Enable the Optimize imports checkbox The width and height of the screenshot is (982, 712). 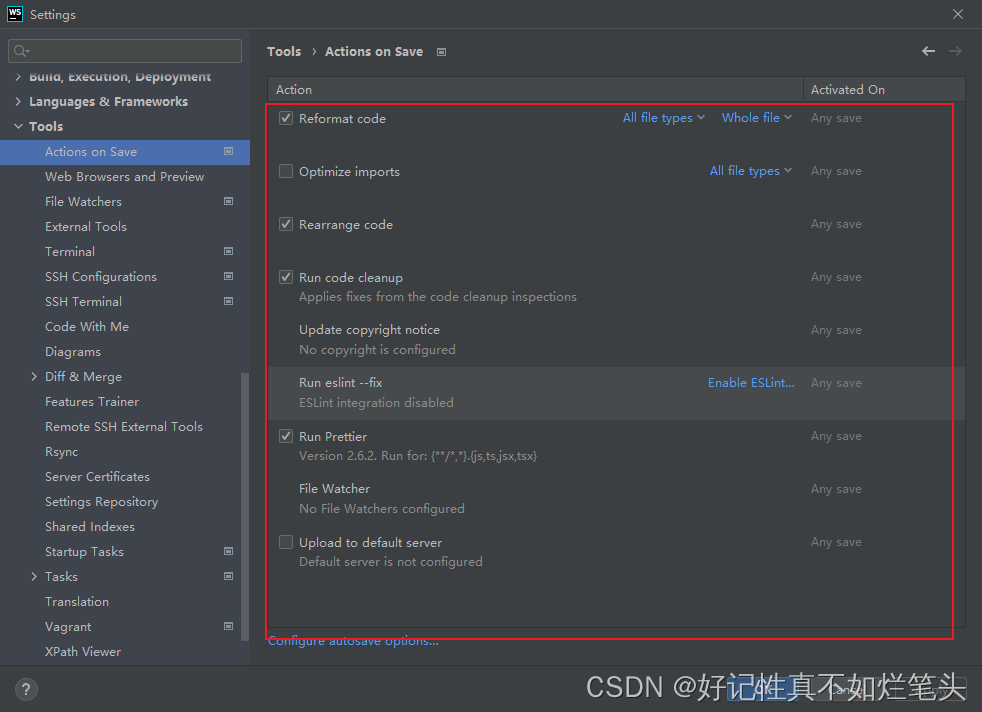(286, 171)
